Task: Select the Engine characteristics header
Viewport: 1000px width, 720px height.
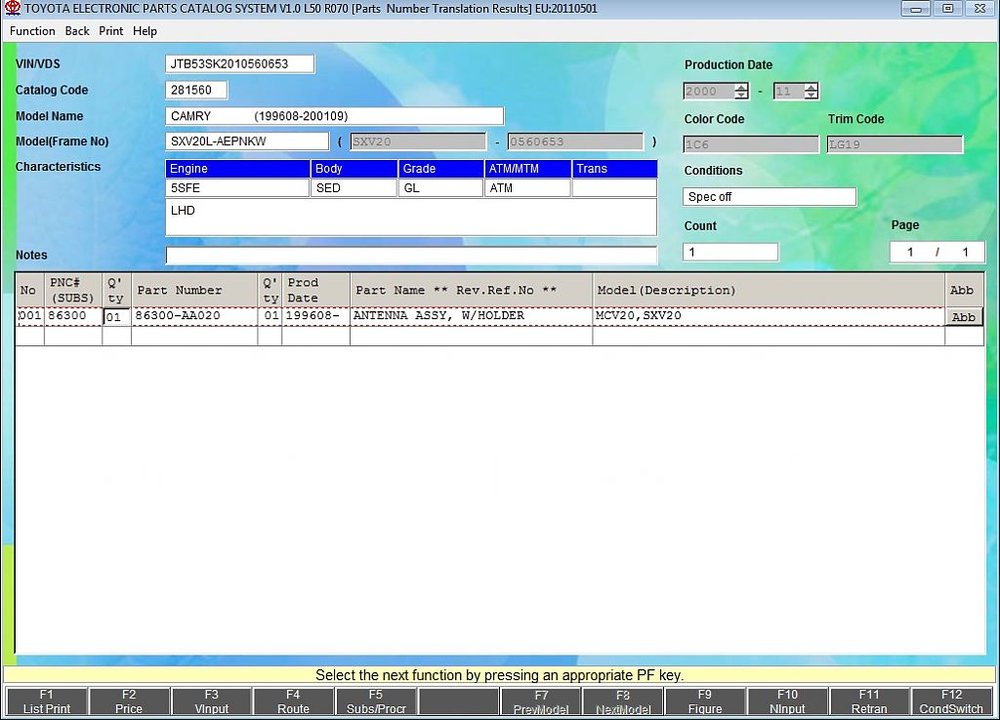Action: pos(237,168)
